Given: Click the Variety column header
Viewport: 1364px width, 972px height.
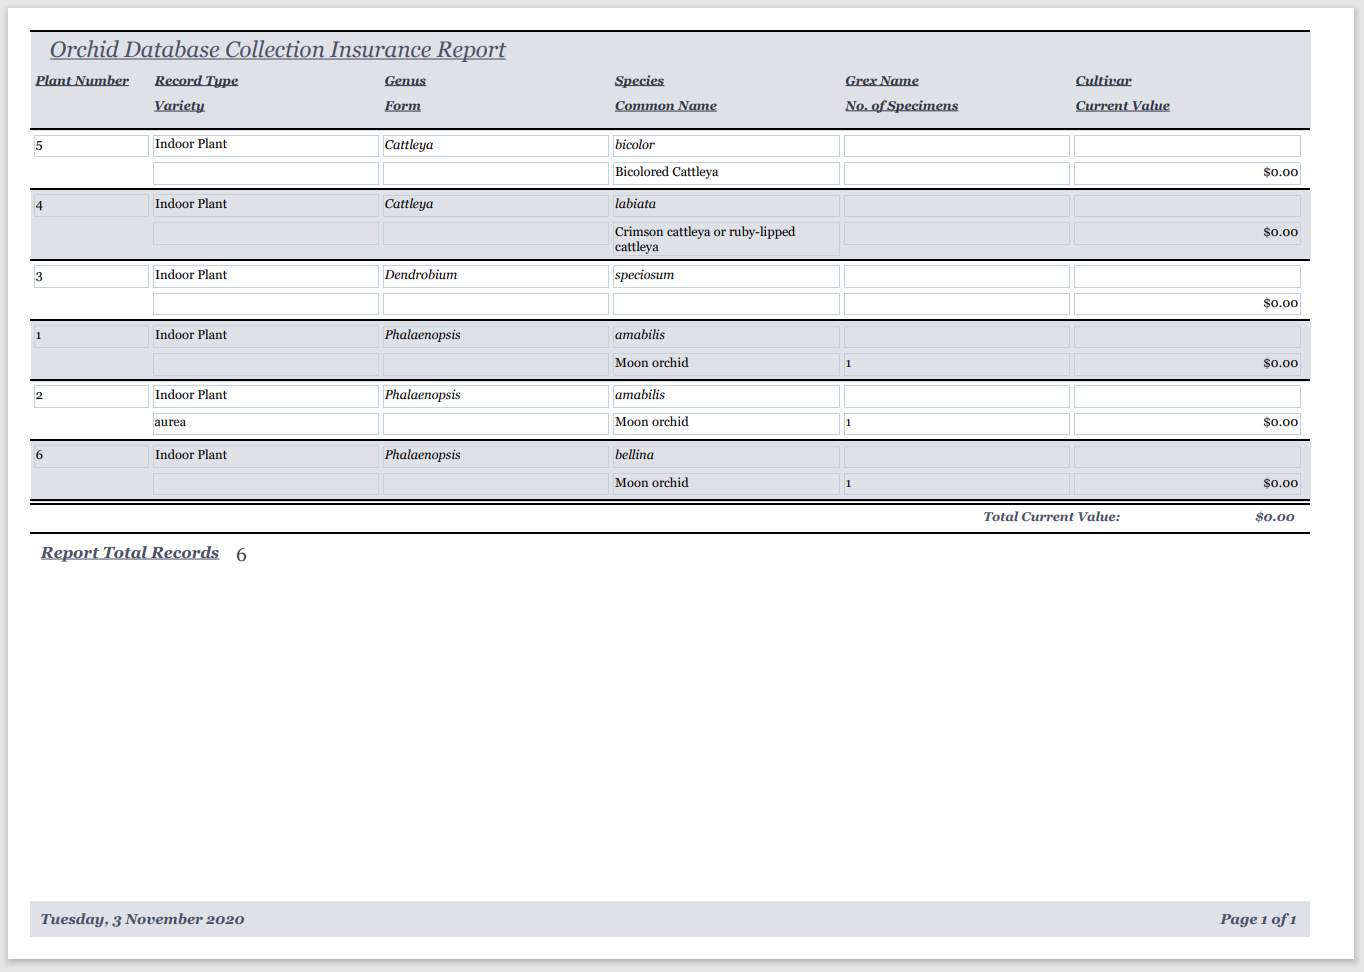Looking at the screenshot, I should click(179, 106).
